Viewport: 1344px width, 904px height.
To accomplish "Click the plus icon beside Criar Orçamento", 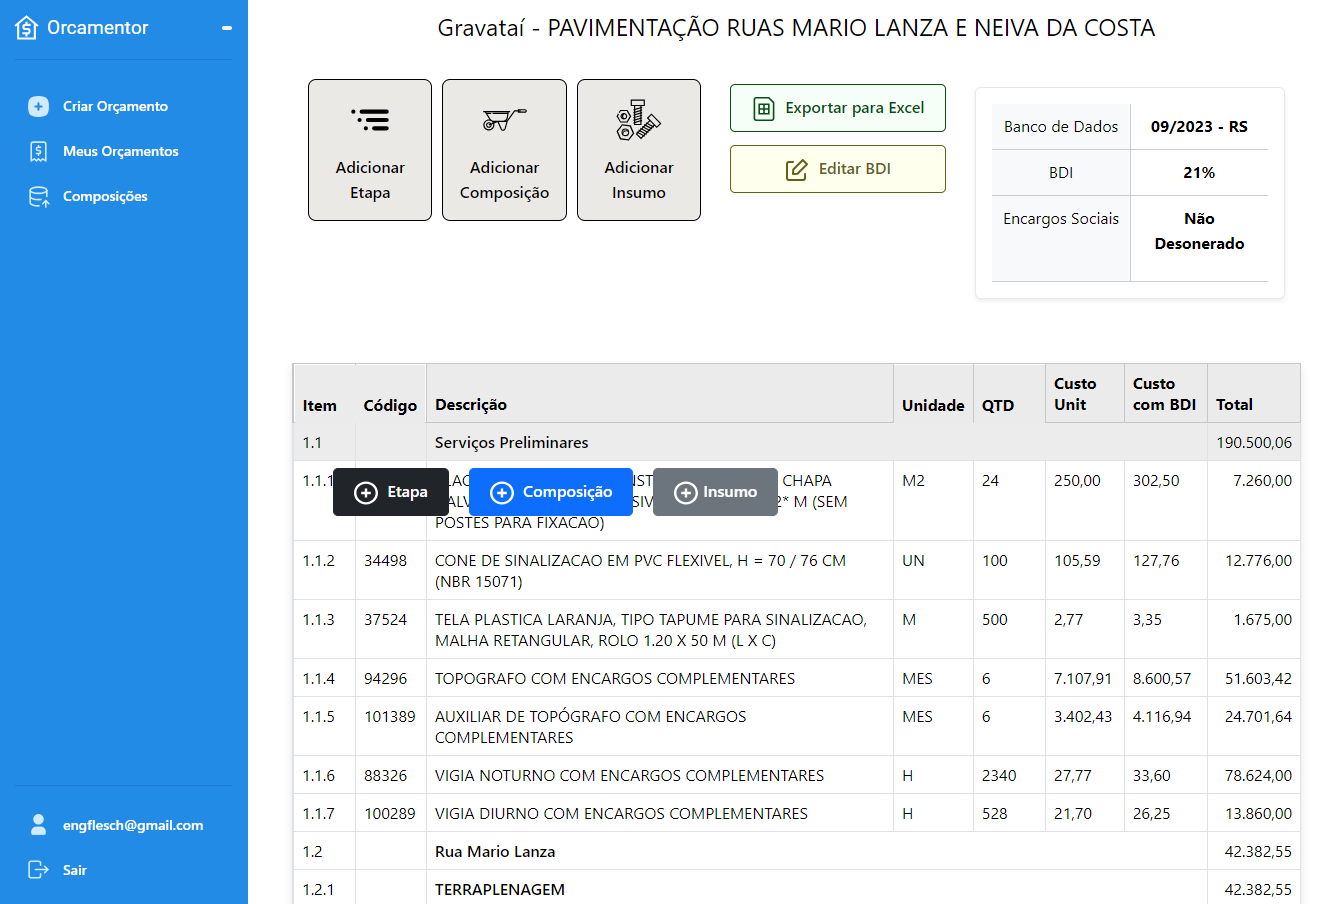I will coord(38,105).
